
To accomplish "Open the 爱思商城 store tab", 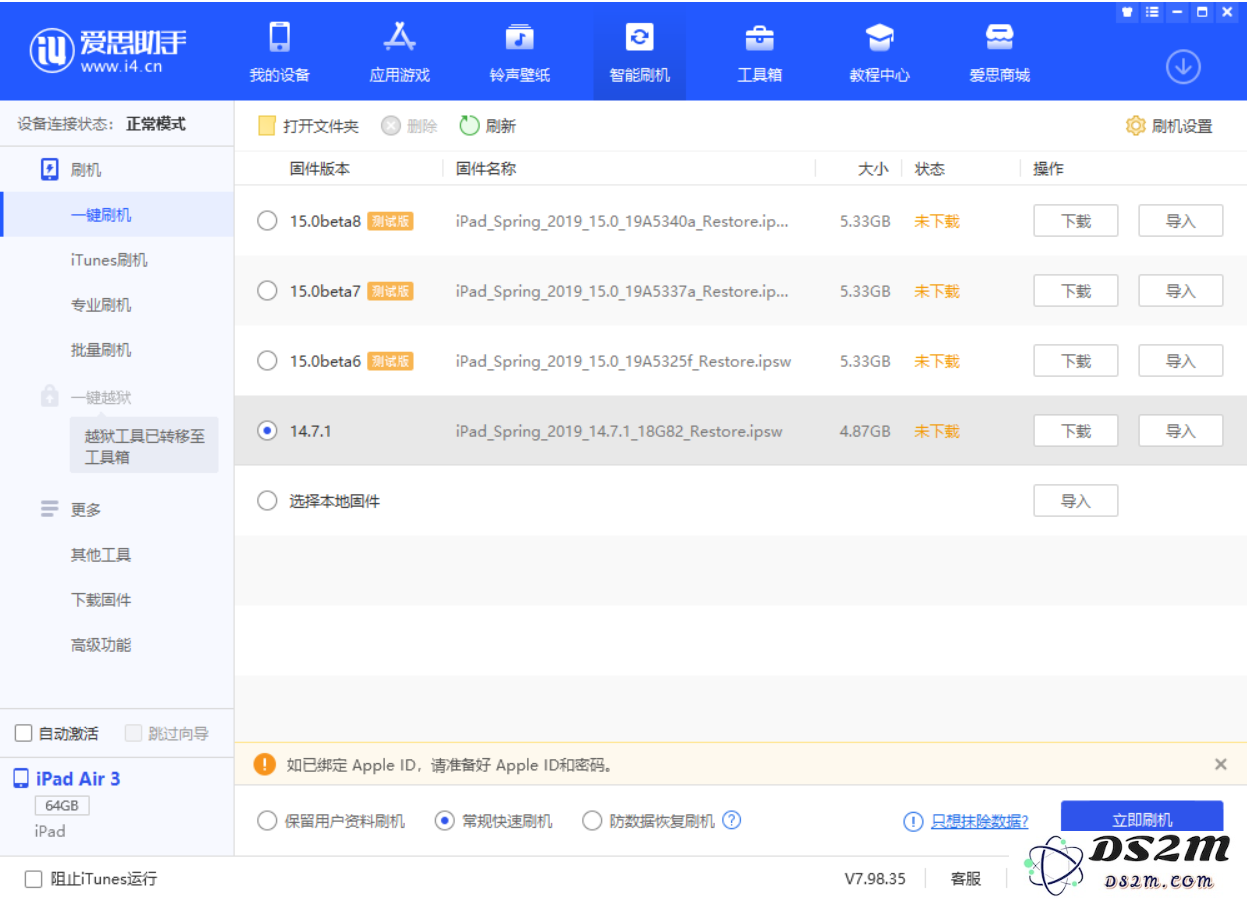I will tap(999, 53).
